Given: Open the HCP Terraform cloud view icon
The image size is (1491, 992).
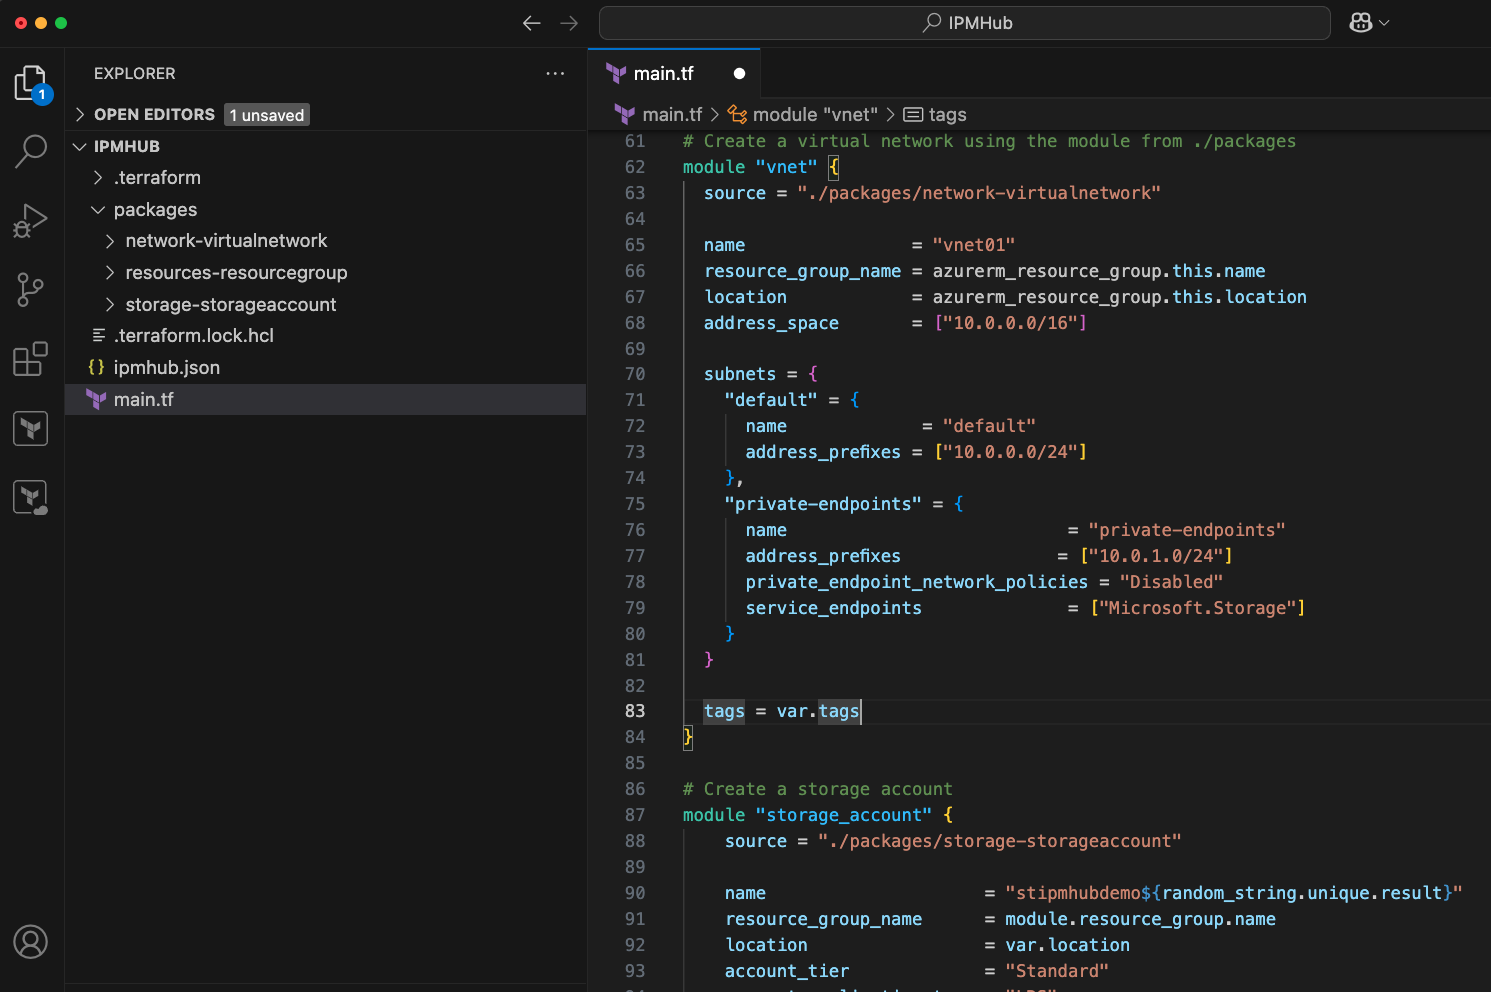Looking at the screenshot, I should coord(31,497).
